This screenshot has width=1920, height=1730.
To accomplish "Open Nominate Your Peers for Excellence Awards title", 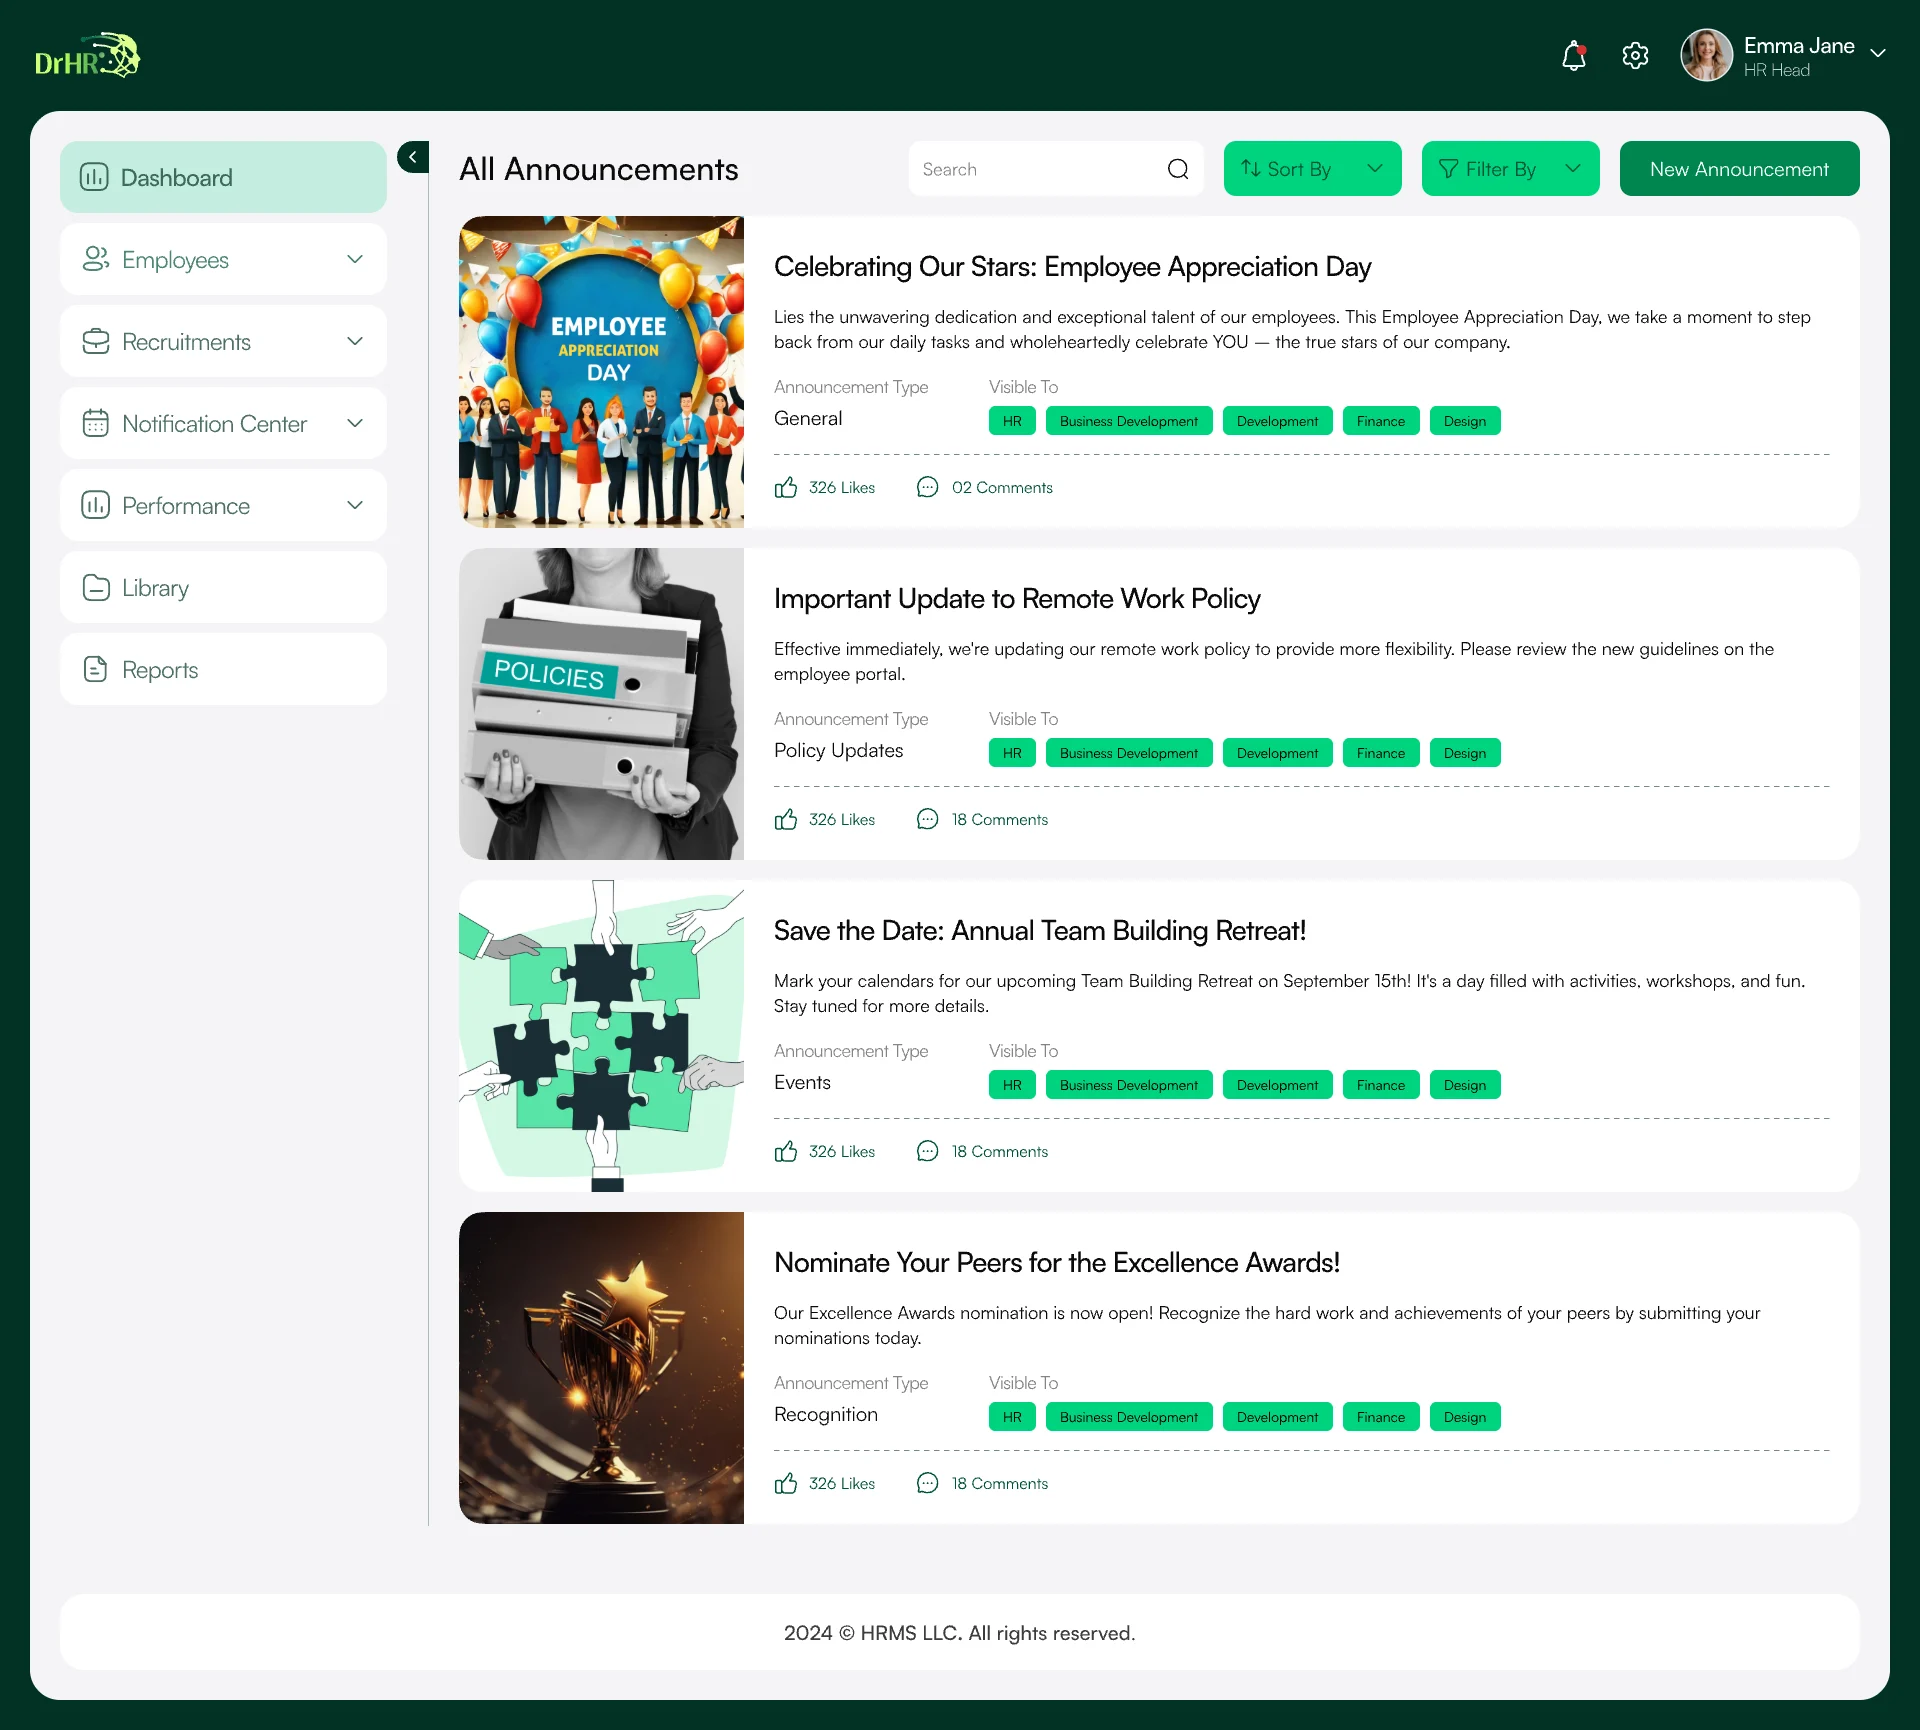I will coord(1057,1263).
